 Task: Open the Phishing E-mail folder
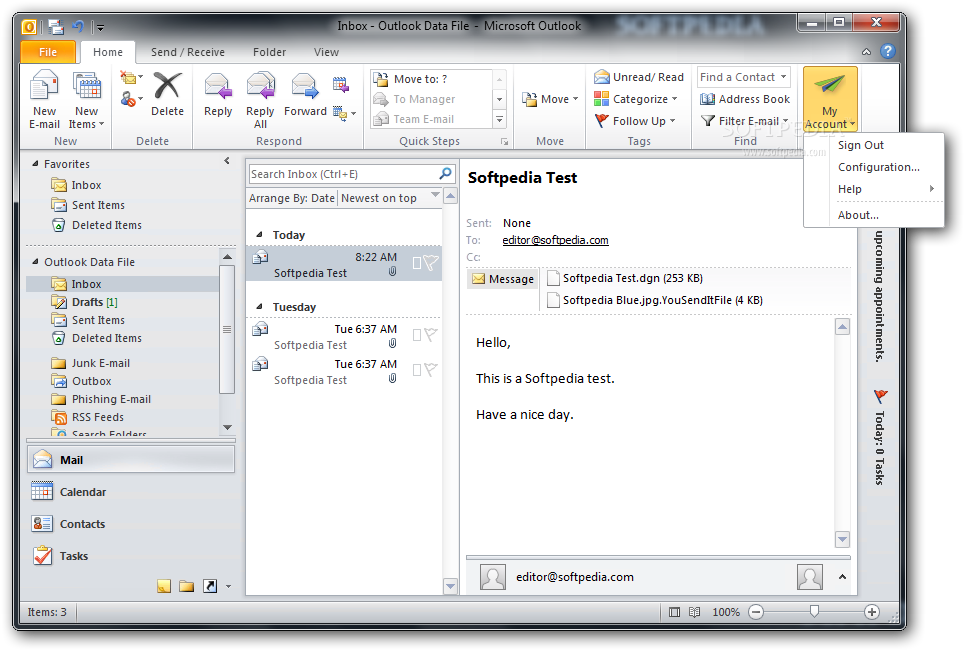[x=111, y=399]
